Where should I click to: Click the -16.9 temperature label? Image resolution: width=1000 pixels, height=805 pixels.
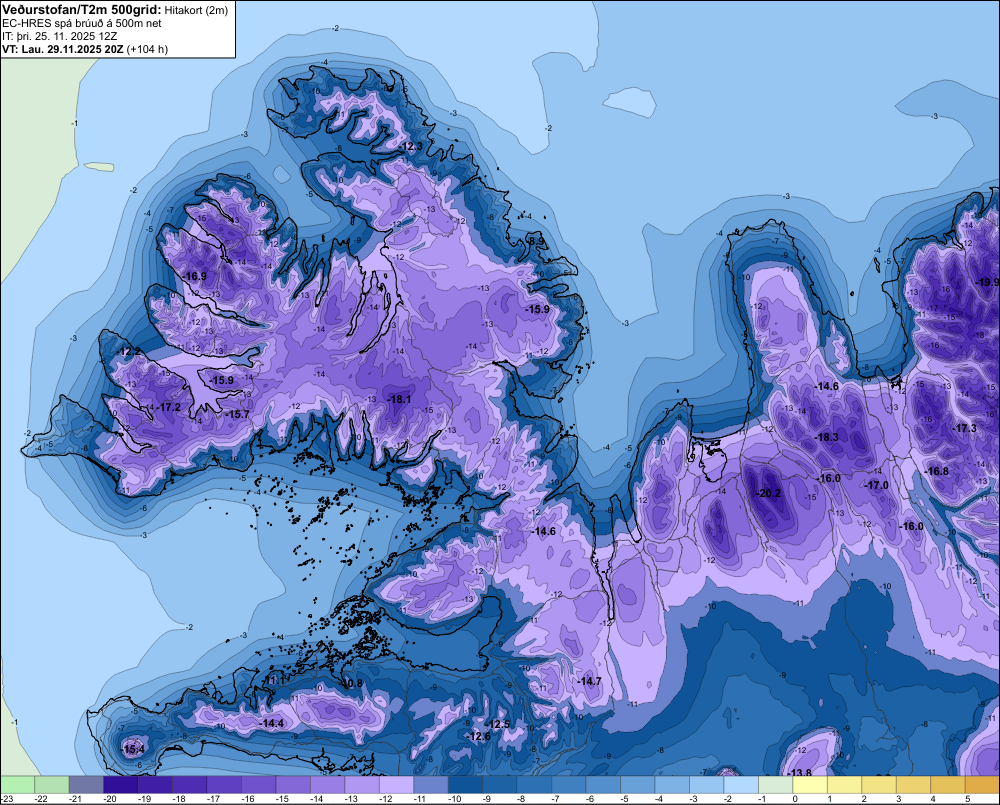[195, 276]
